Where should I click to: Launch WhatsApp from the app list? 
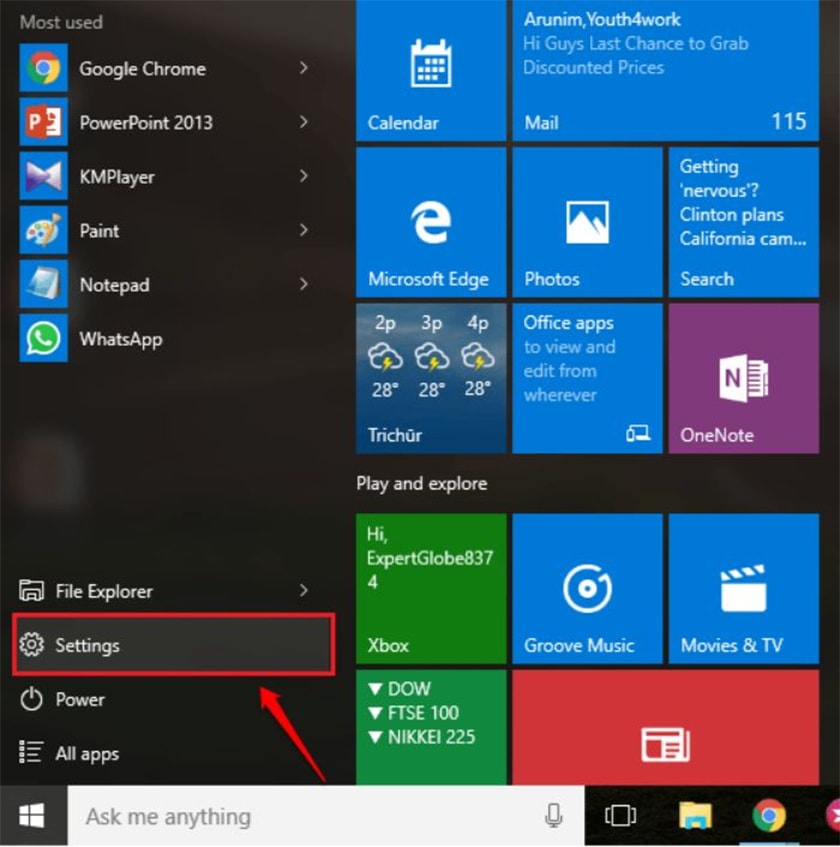click(120, 339)
